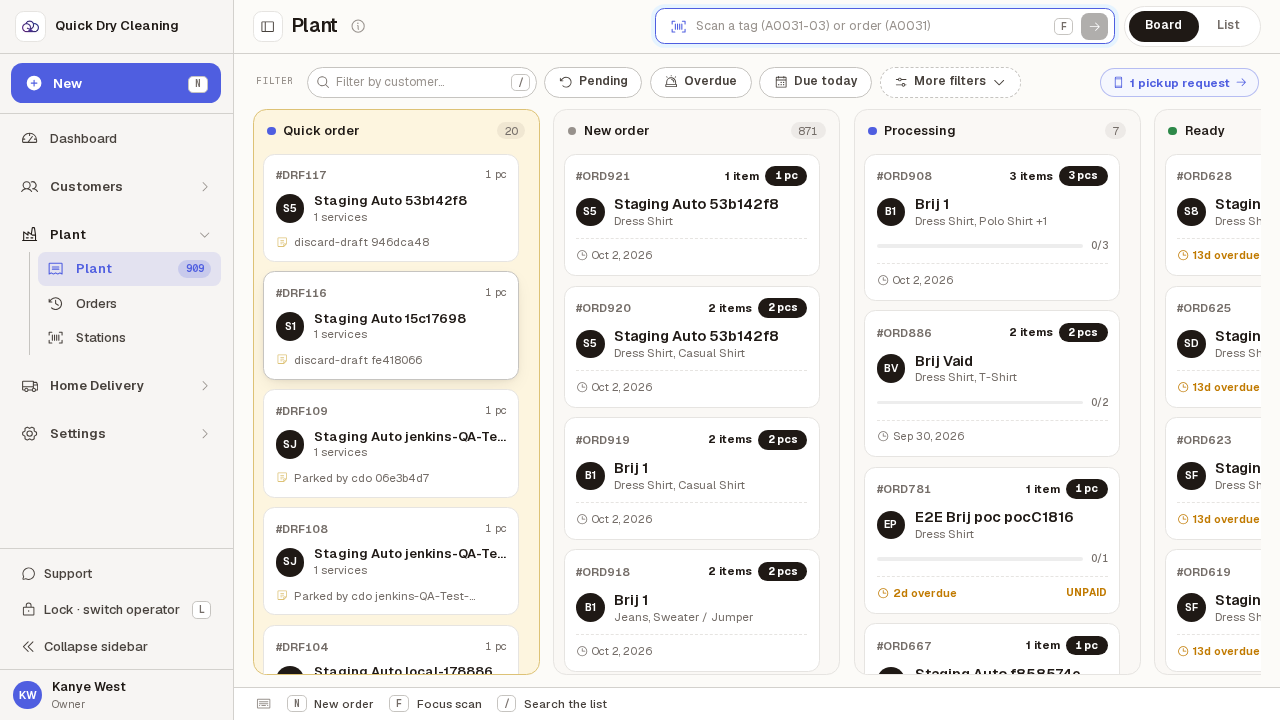The height and width of the screenshot is (720, 1280).
Task: Expand the Settings section
Action: 116,433
